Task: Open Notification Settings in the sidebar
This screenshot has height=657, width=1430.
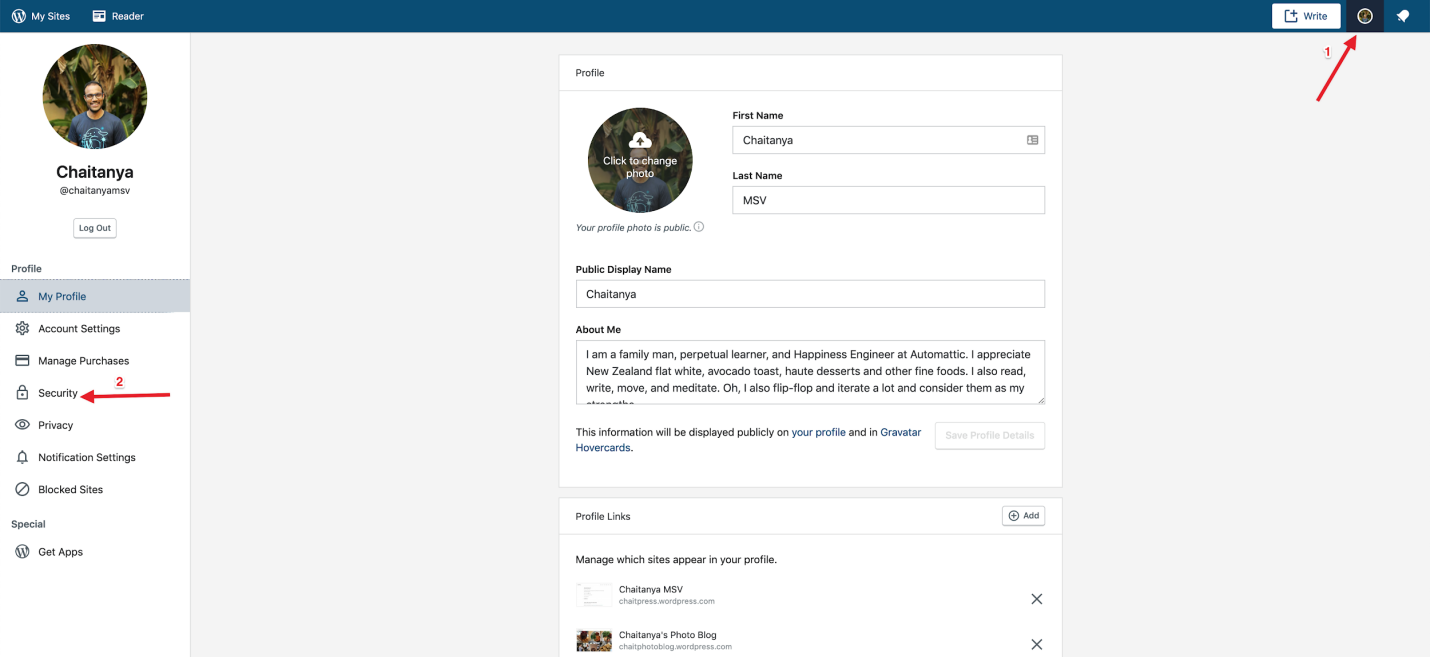Action: [95, 457]
